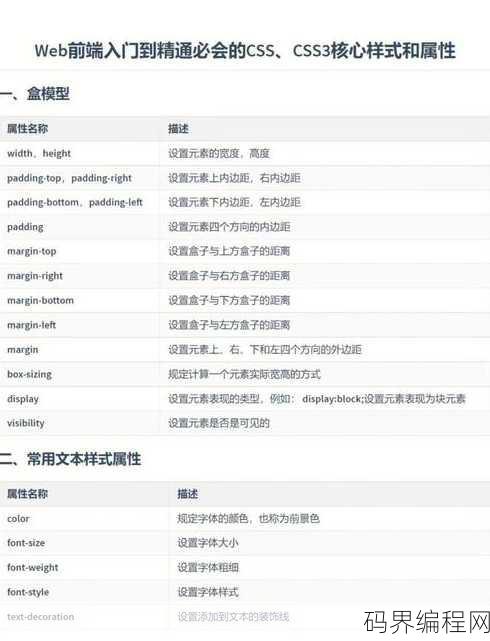The width and height of the screenshot is (490, 641).
Task: Select the heading 一、盒模型
Action: 35,94
